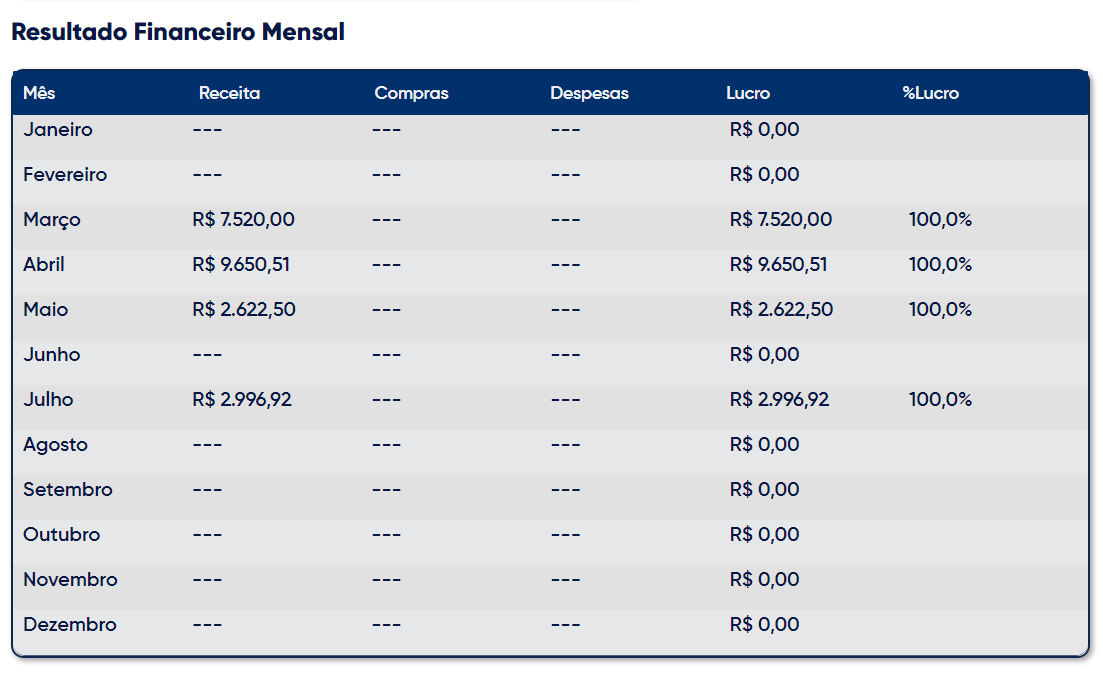Click the Outubro month cell
Viewport: 1103px width, 676px height.
[x=62, y=535]
